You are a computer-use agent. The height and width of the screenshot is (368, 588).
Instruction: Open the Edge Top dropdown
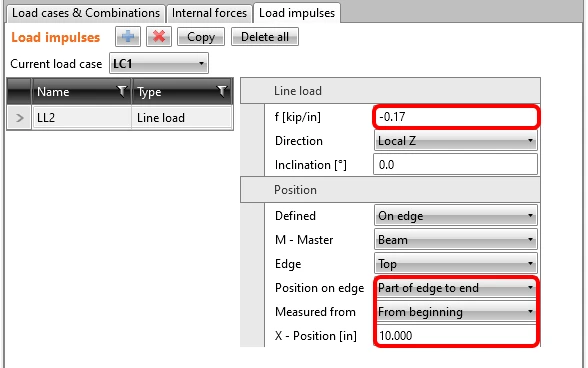[x=456, y=264]
